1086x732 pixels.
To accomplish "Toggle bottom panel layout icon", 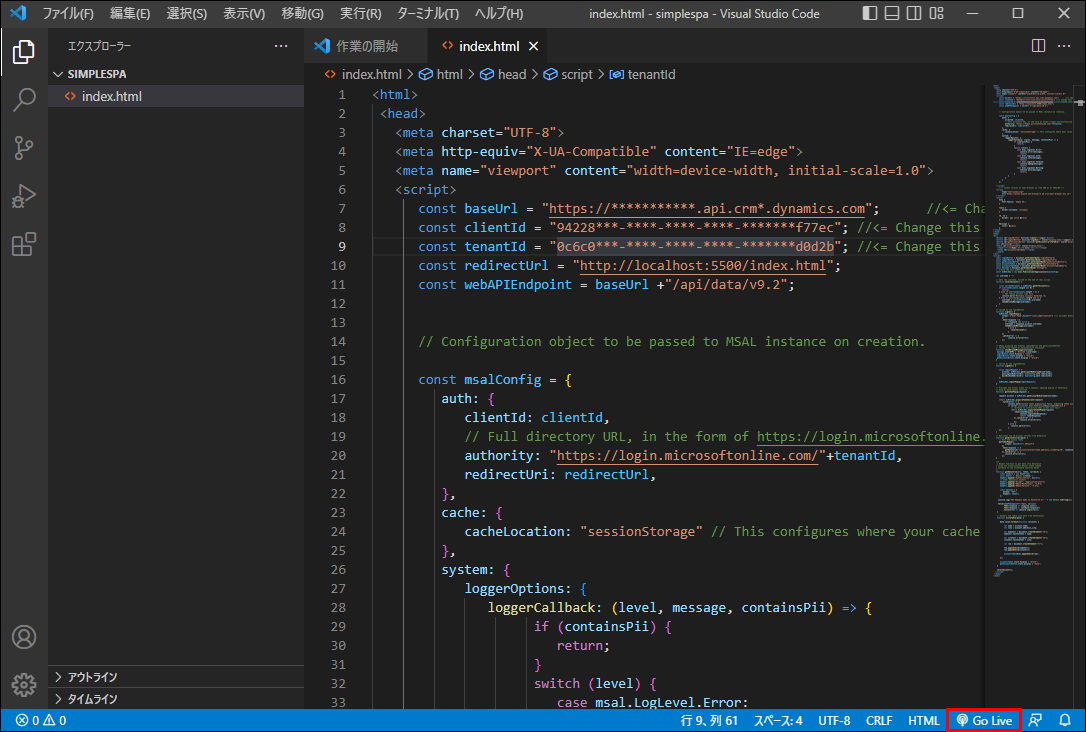I will pyautogui.click(x=892, y=13).
